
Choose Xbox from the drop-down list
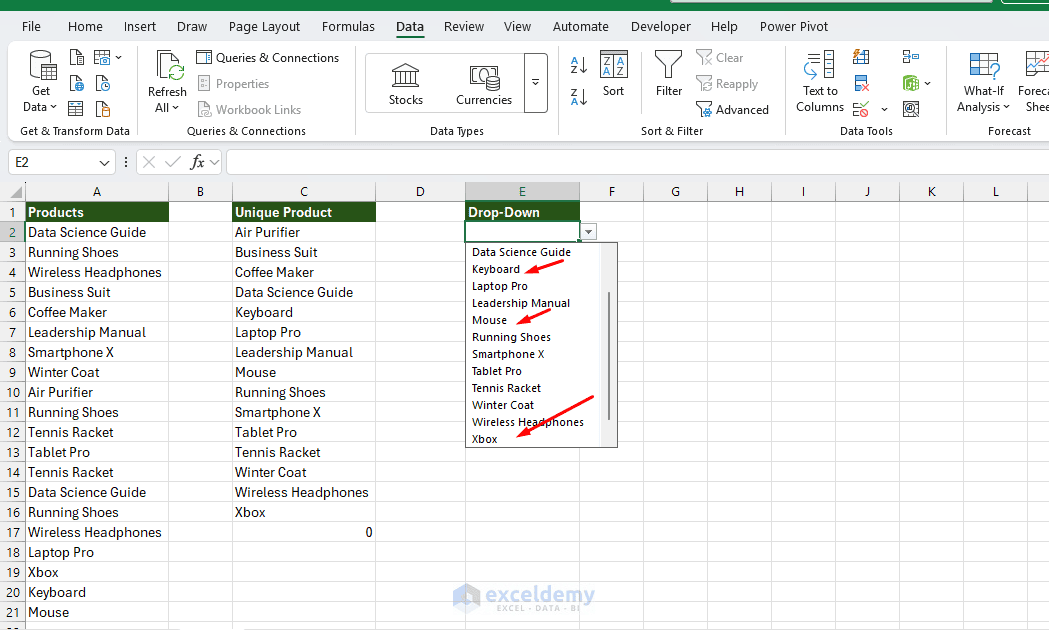(x=484, y=439)
